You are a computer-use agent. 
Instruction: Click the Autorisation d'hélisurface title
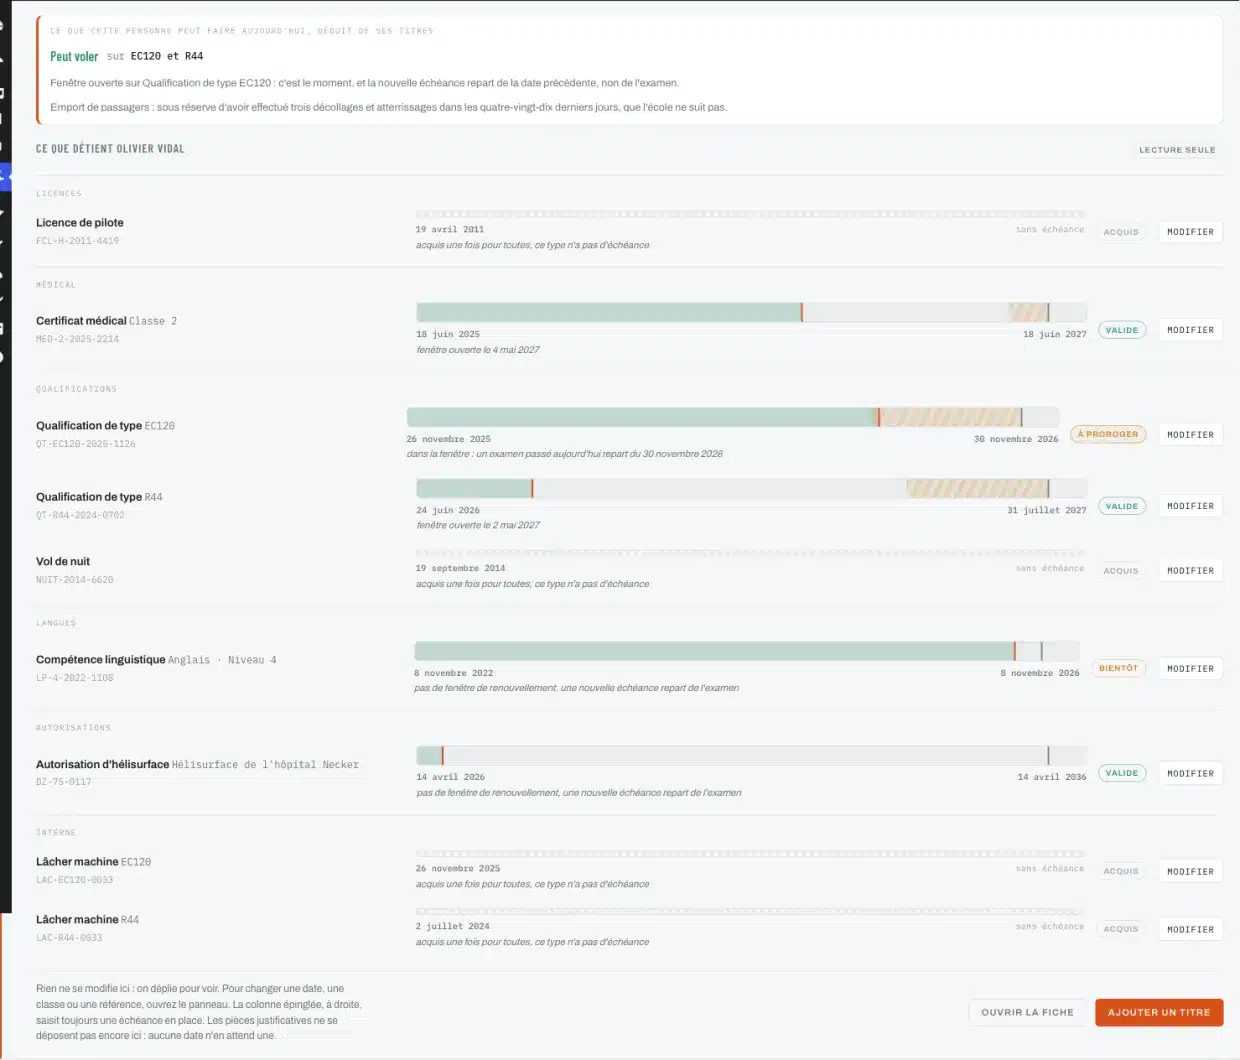pos(102,764)
